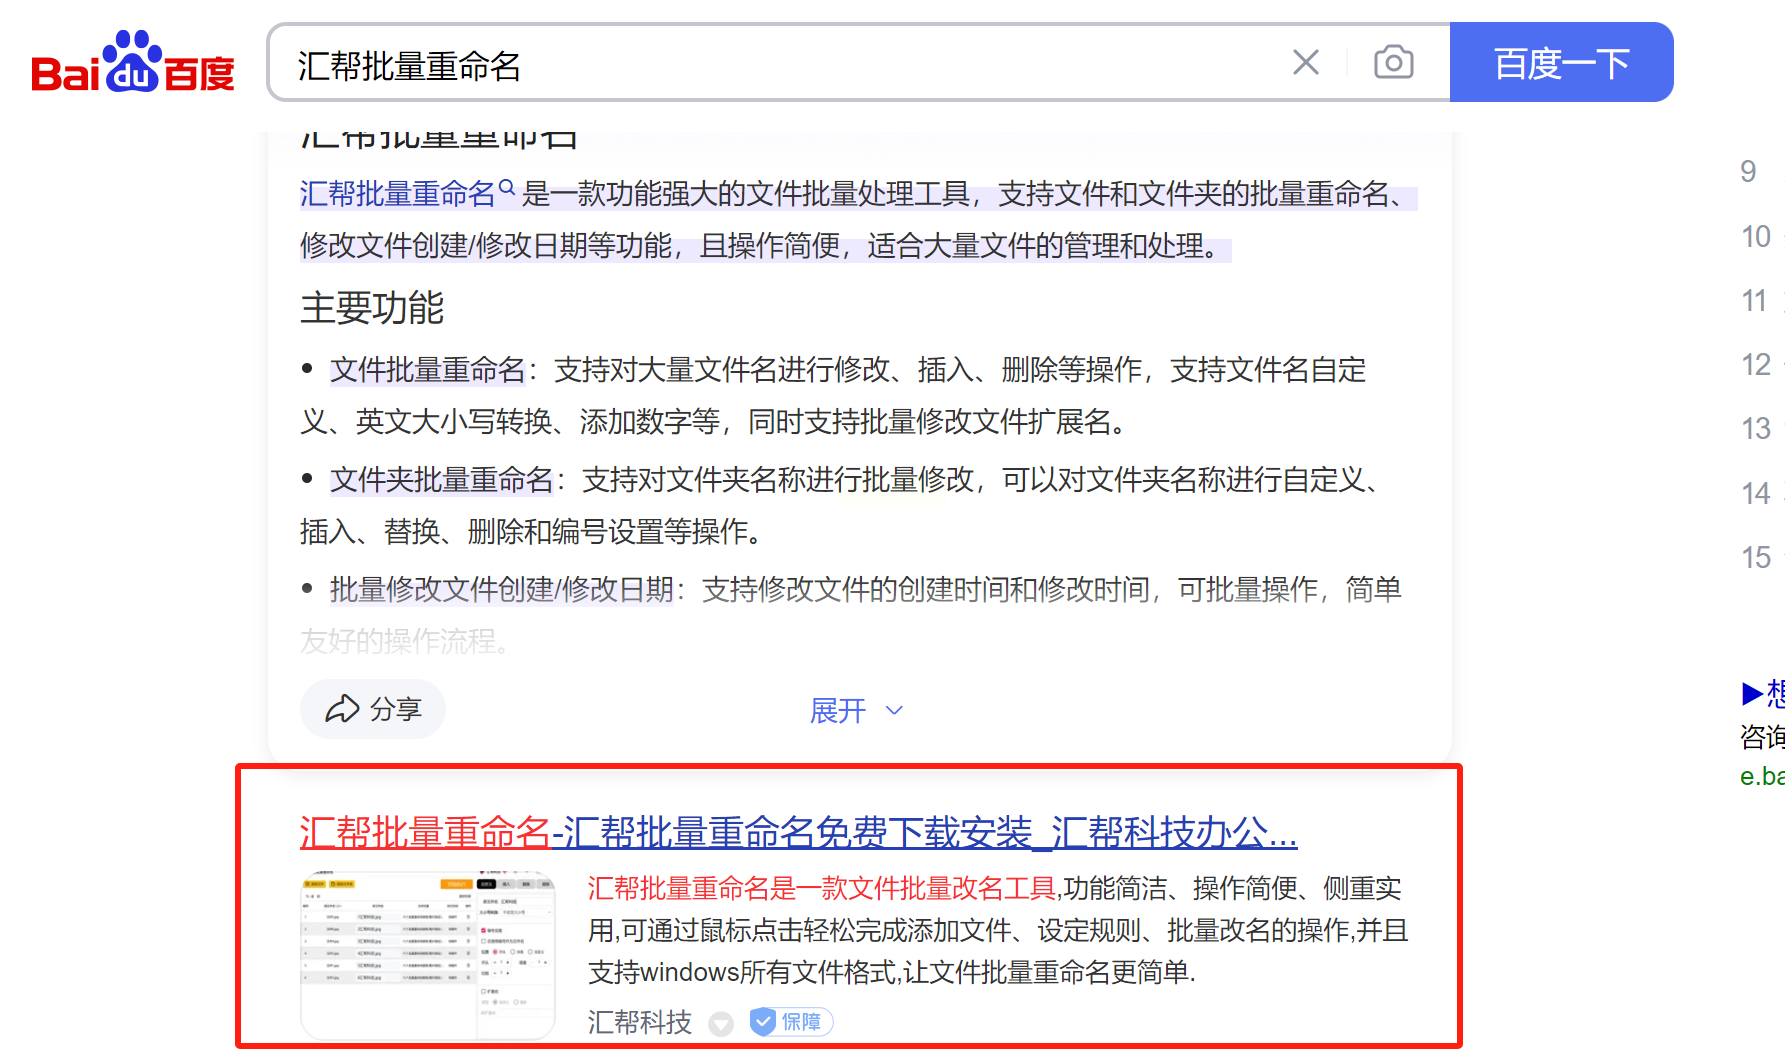Viewport: 1785px width, 1059px height.
Task: Click 批量修改文件创建/修改日期 feature text
Action: click(502, 590)
